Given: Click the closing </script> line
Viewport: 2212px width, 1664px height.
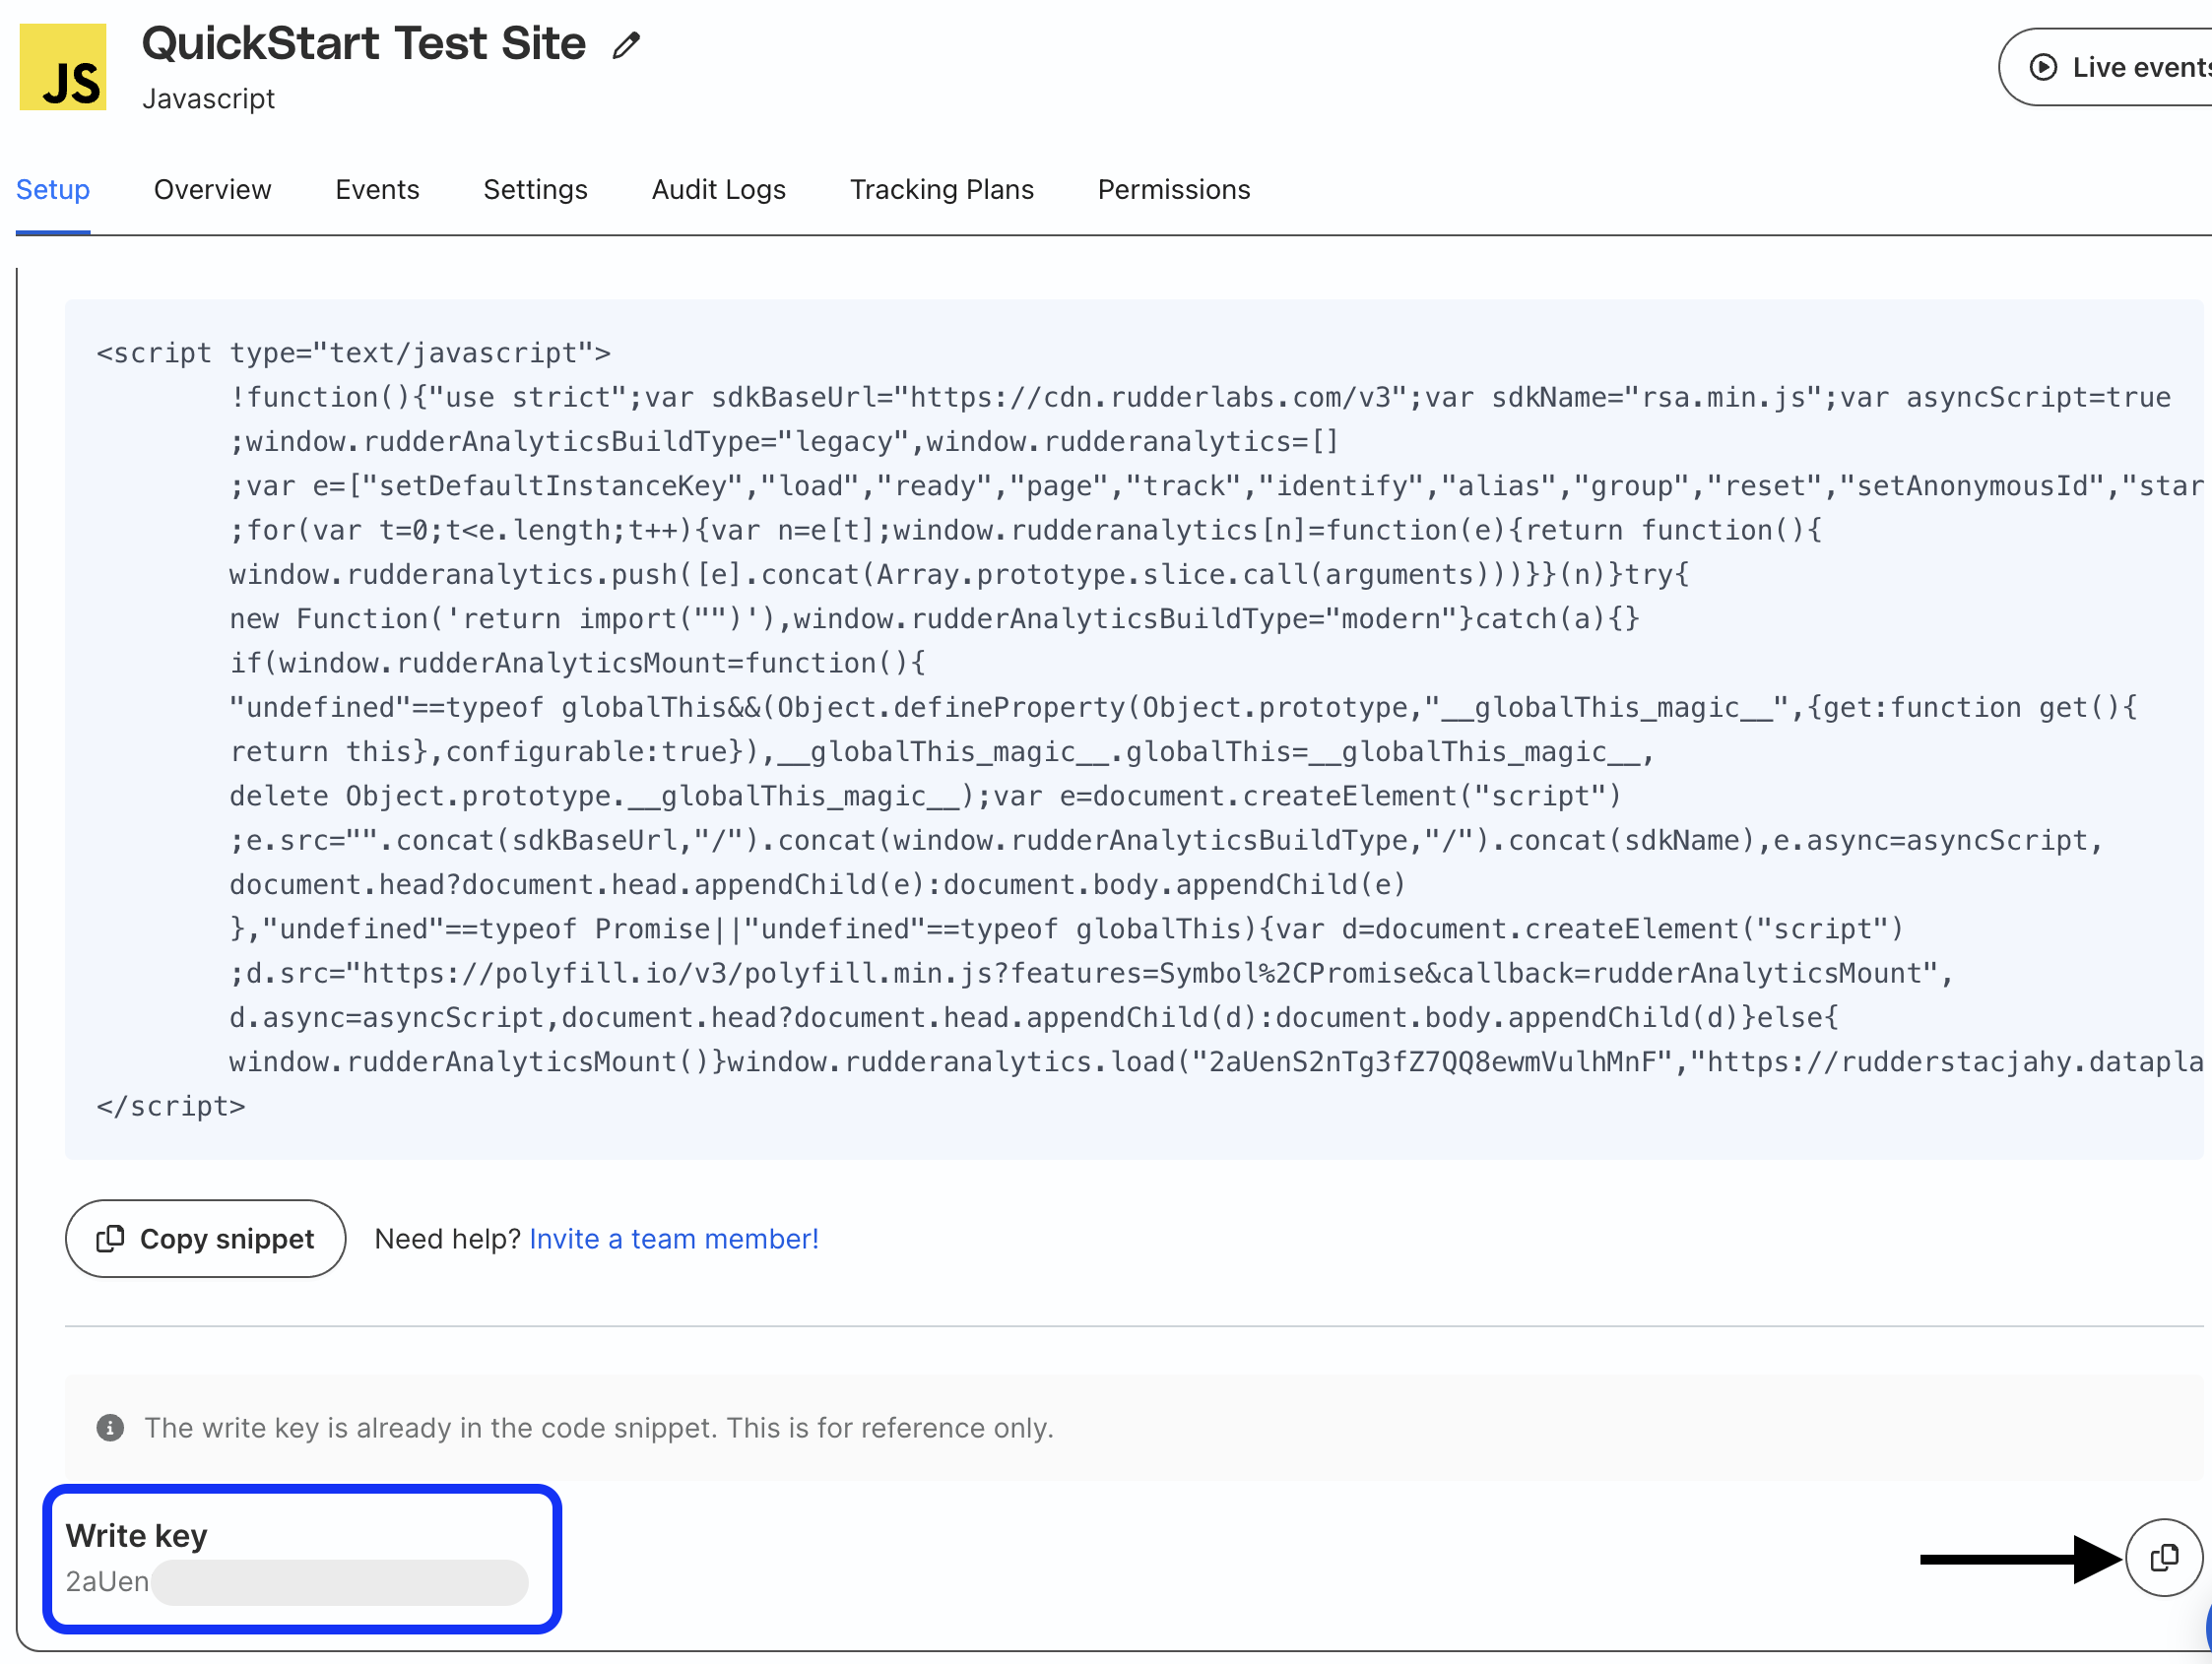Looking at the screenshot, I should click(171, 1106).
